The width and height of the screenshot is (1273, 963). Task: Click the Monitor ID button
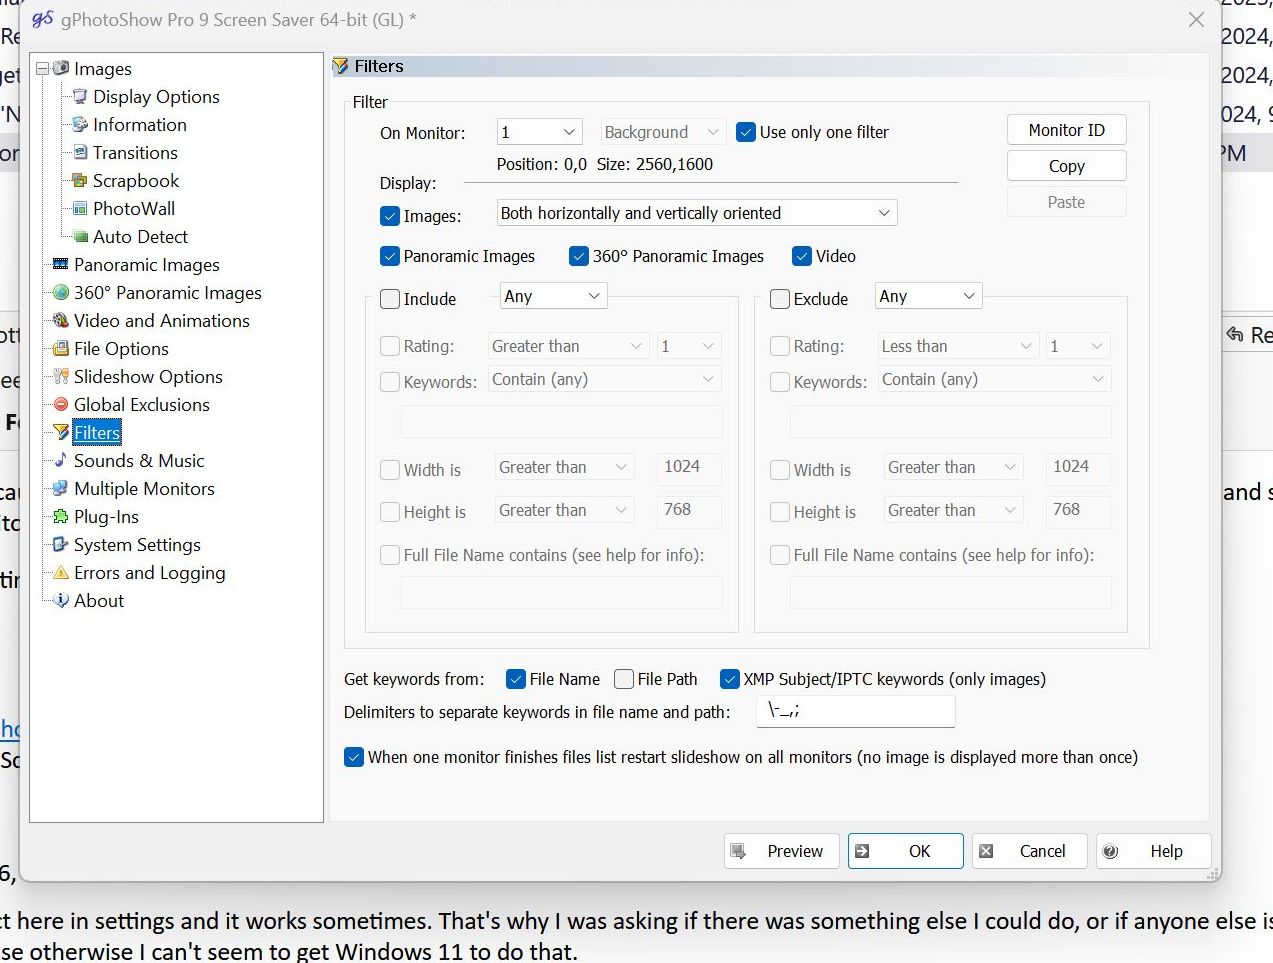[1067, 130]
